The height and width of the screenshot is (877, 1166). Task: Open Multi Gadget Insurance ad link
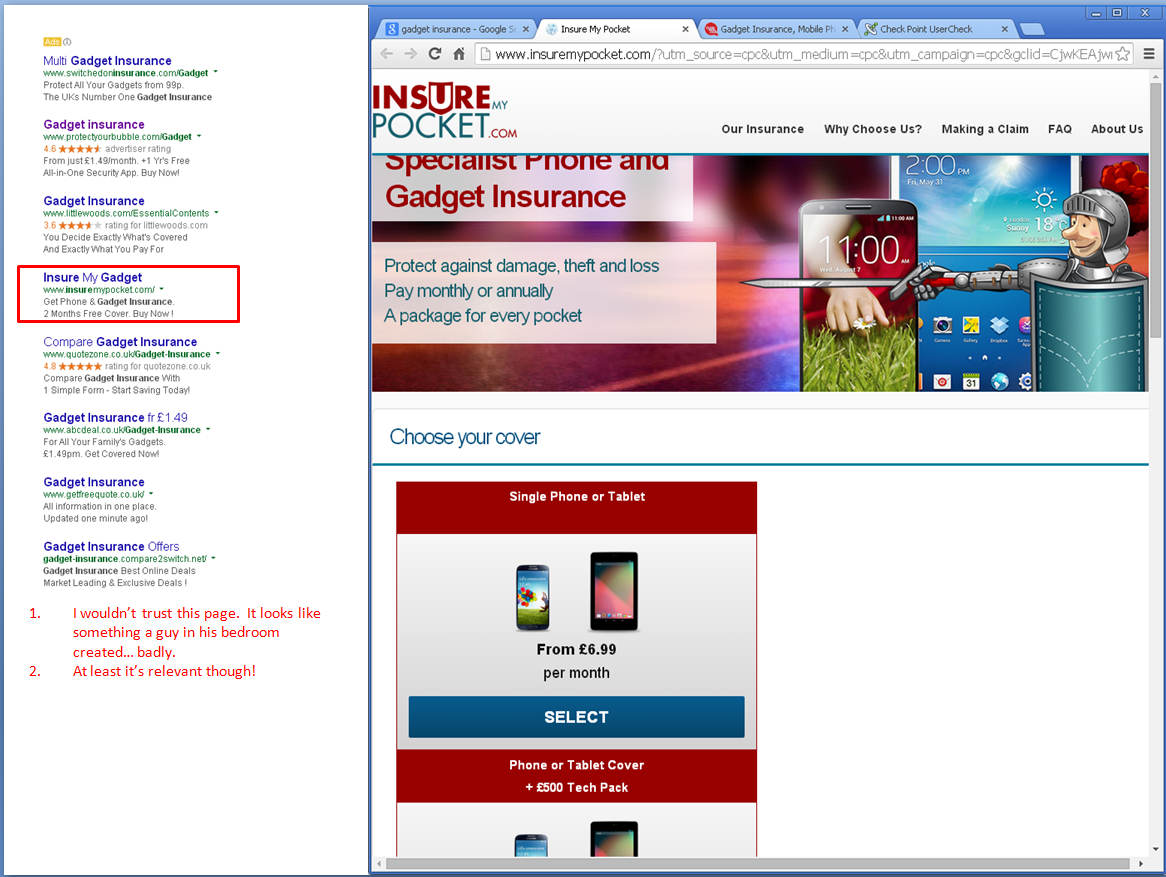[107, 60]
